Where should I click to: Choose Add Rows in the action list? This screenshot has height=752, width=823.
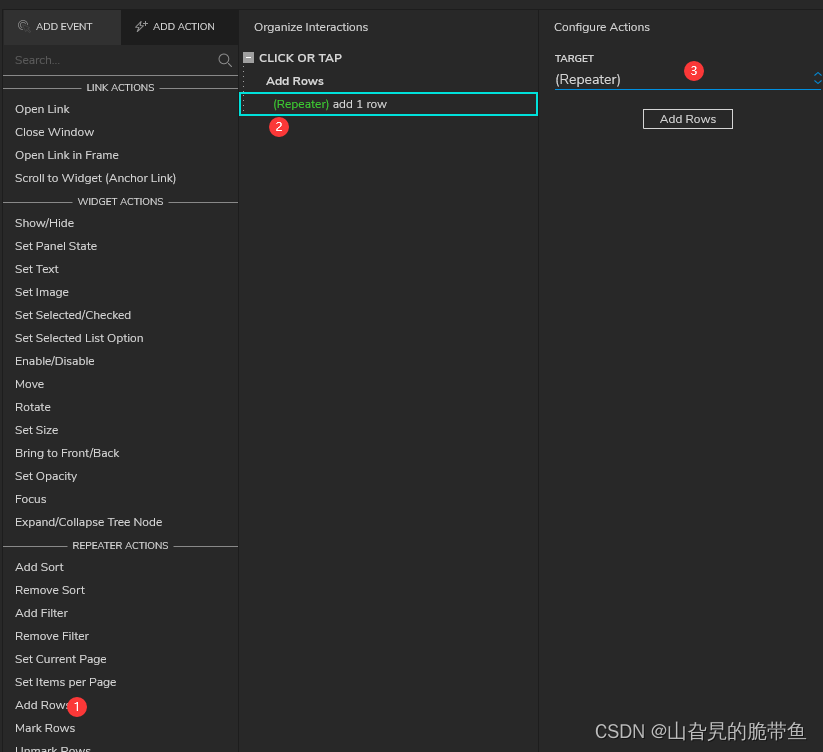[41, 705]
